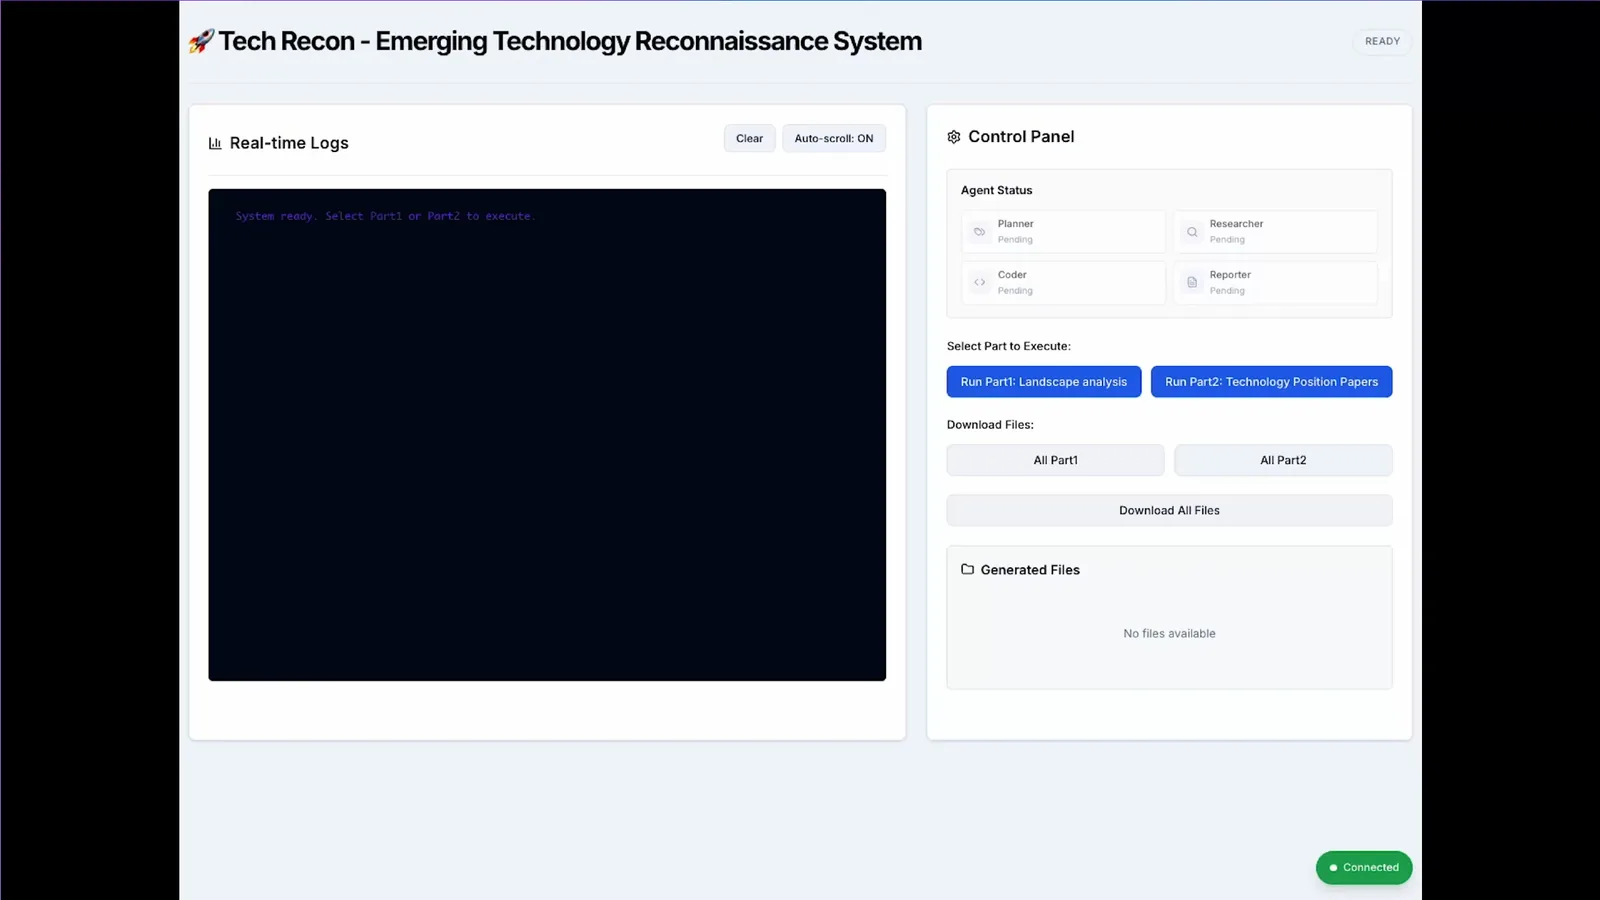Download All Part2 files

point(1283,460)
